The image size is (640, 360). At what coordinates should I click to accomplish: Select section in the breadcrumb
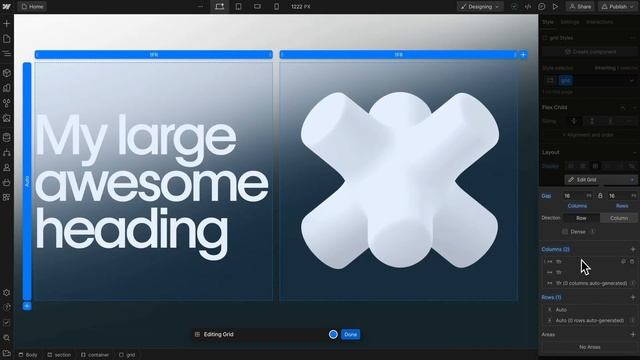pyautogui.click(x=59, y=355)
